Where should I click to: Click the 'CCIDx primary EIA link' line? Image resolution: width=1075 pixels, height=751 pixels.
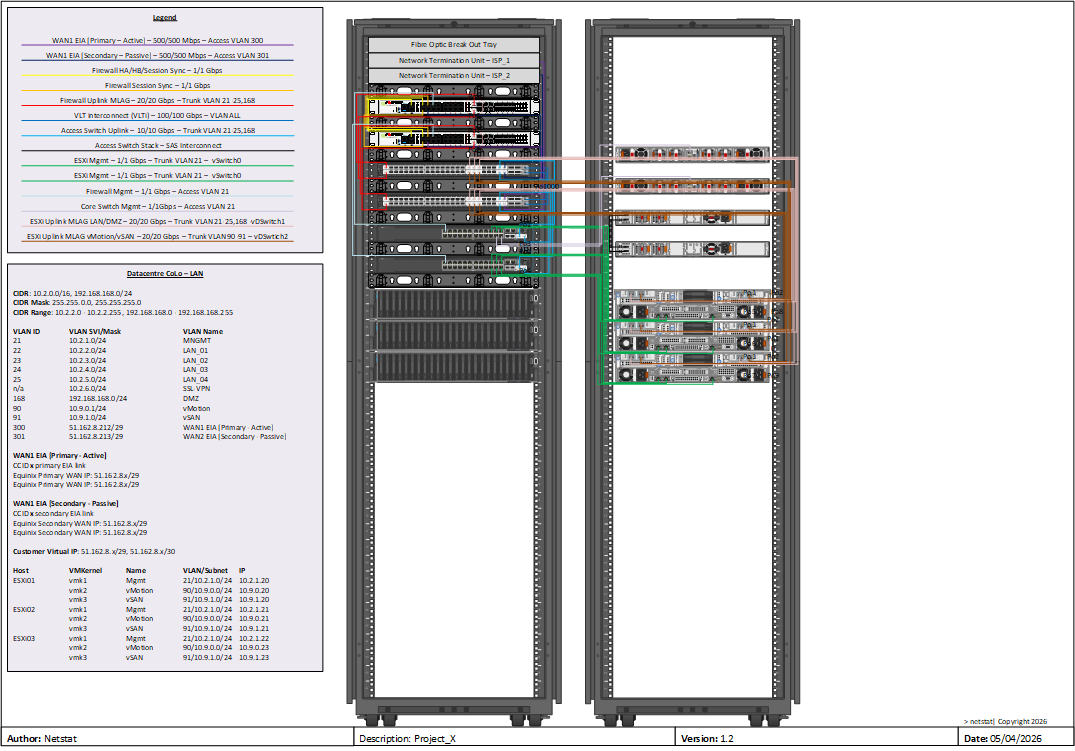(x=49, y=466)
